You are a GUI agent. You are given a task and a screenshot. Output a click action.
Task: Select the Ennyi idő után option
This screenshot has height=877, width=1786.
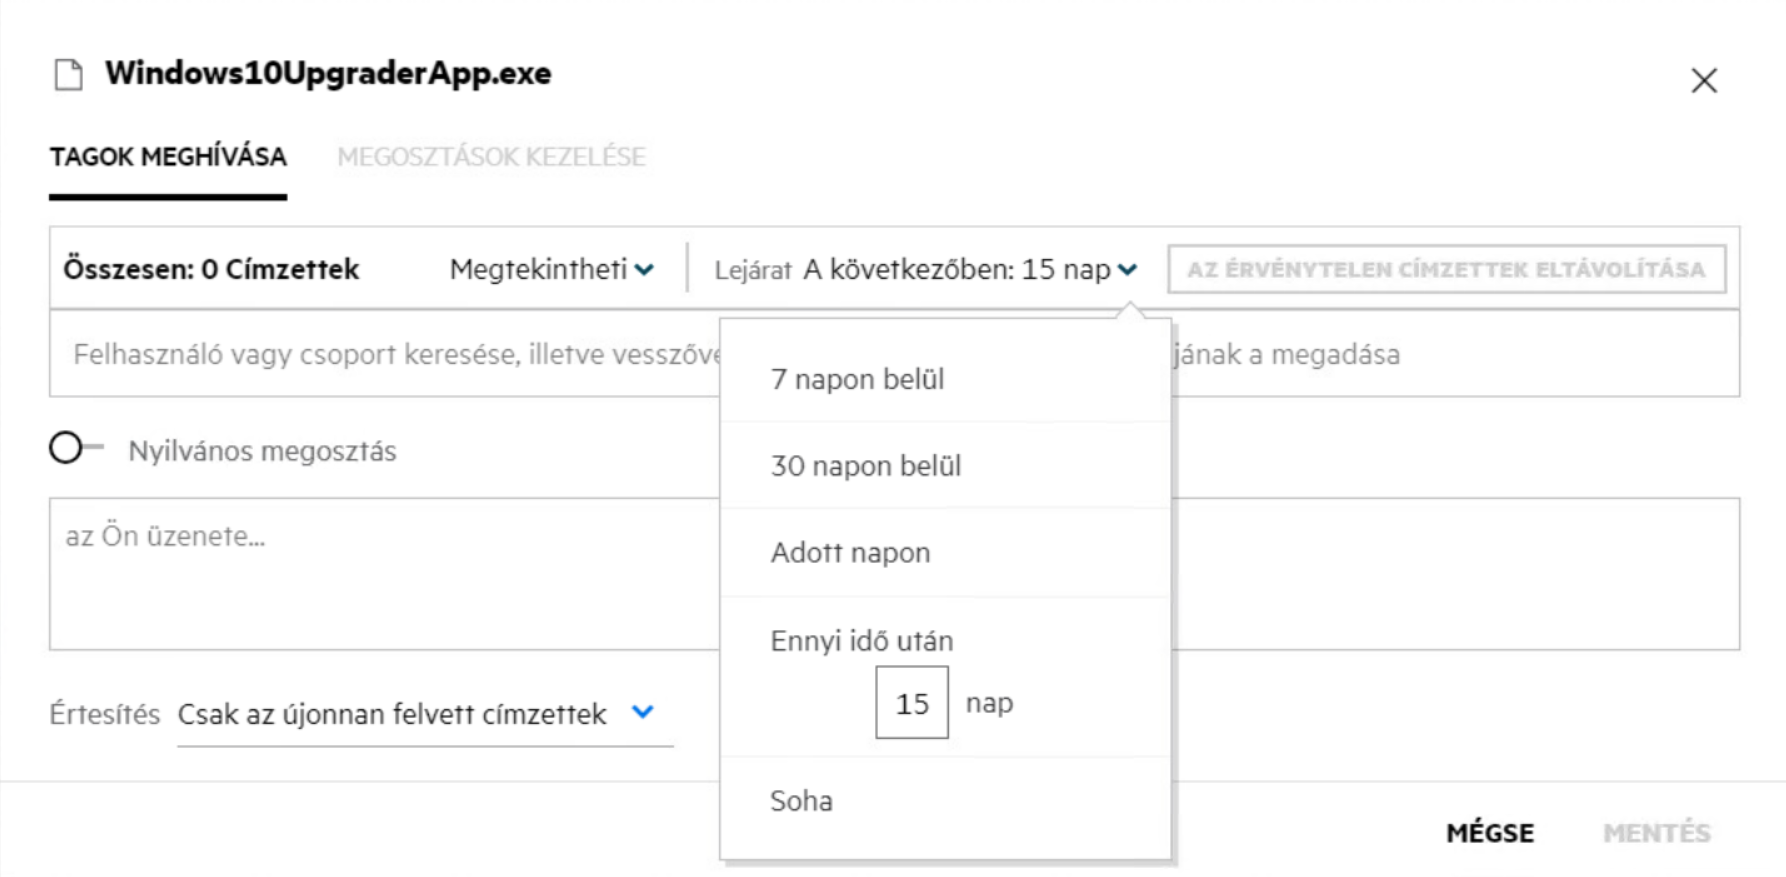tap(861, 641)
